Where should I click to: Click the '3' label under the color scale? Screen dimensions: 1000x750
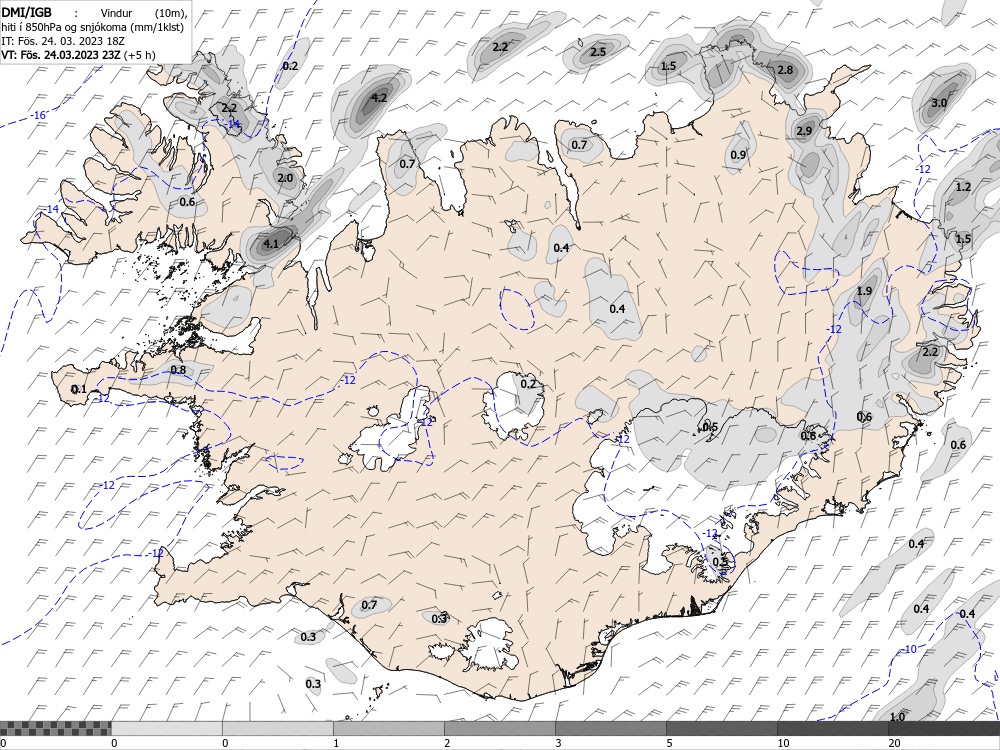coord(558,743)
